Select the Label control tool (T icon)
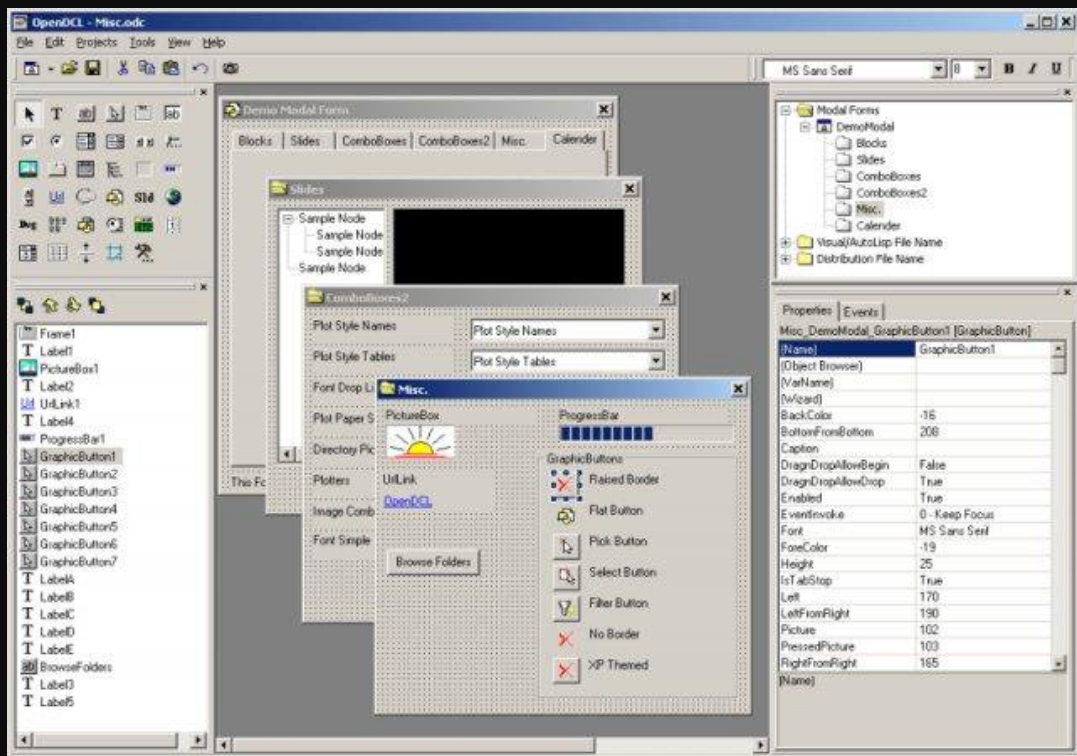The image size is (1077, 756). point(57,114)
